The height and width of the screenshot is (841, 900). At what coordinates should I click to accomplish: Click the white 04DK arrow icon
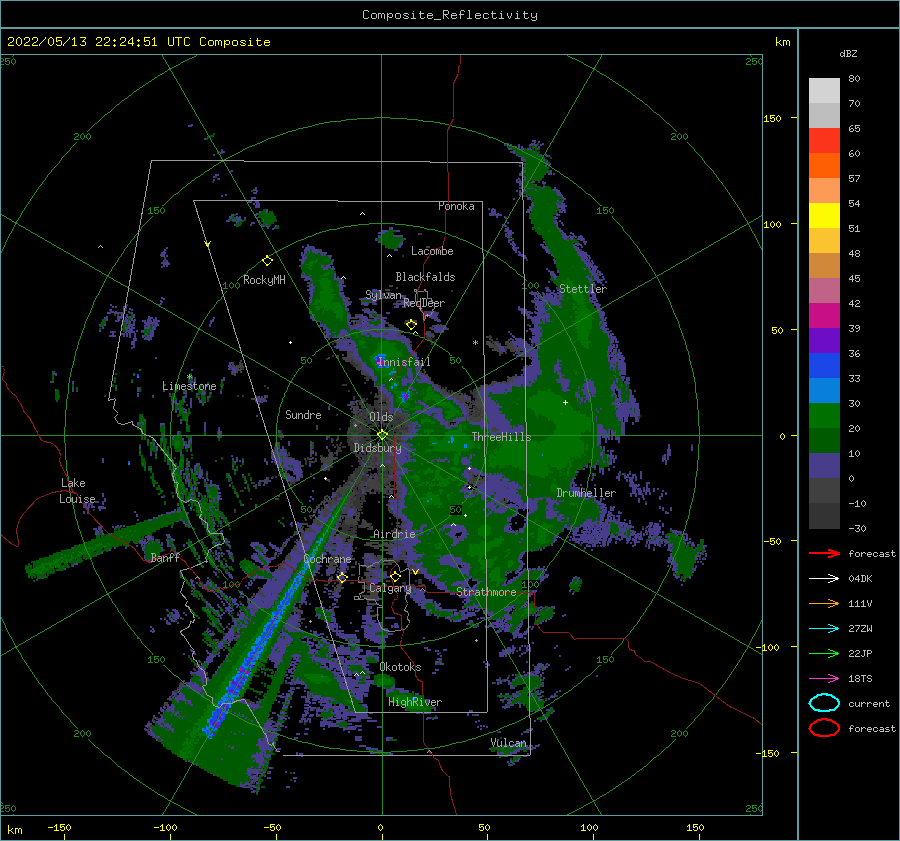[x=824, y=579]
